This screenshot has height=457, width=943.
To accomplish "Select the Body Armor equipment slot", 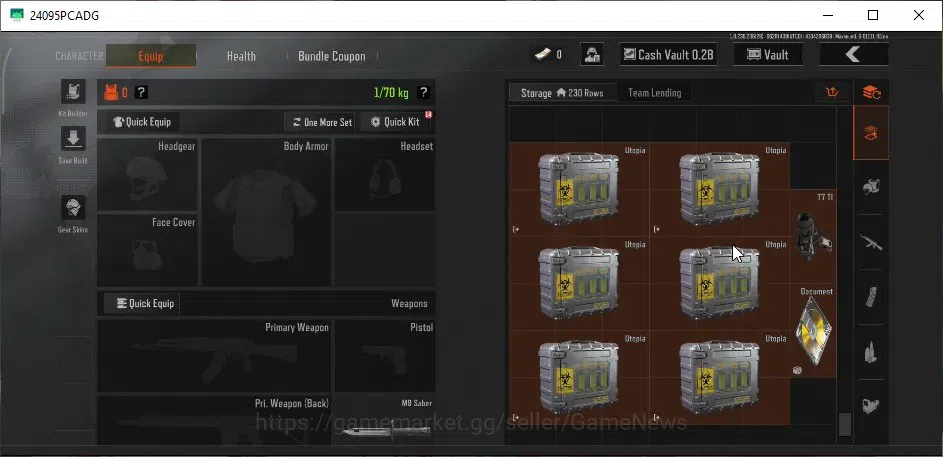I will [x=266, y=212].
